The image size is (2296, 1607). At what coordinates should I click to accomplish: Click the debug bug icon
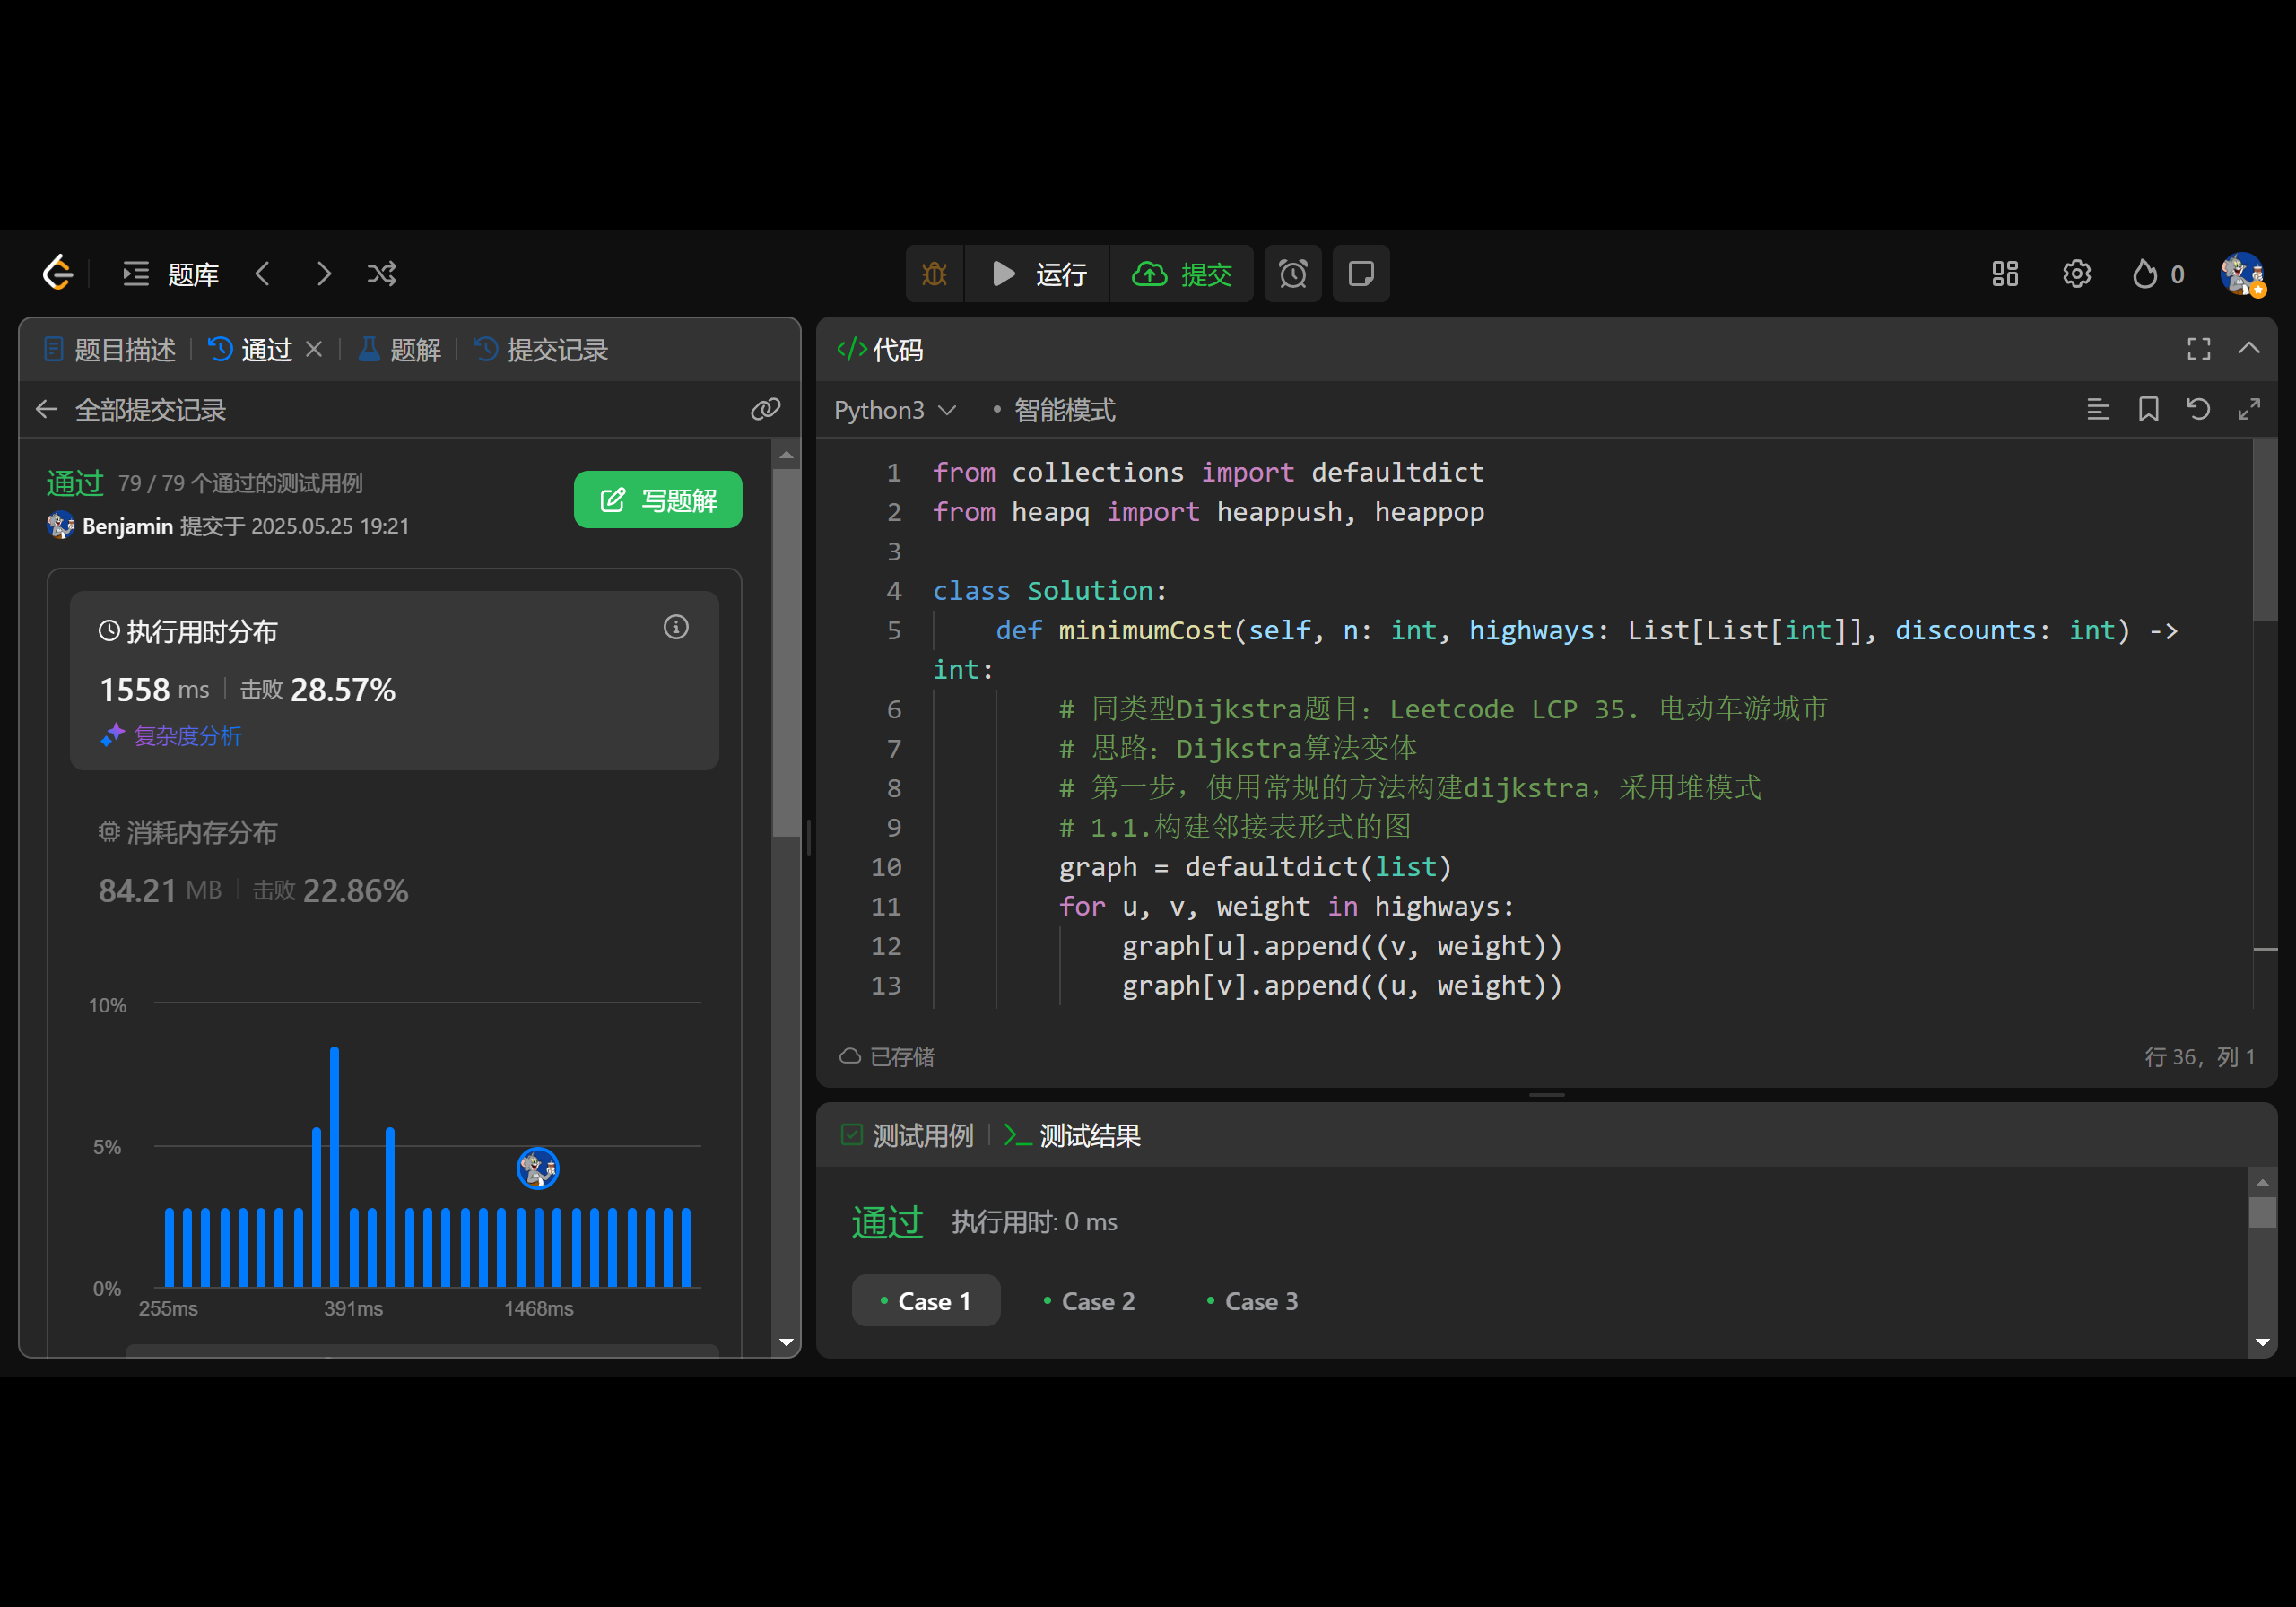[934, 273]
